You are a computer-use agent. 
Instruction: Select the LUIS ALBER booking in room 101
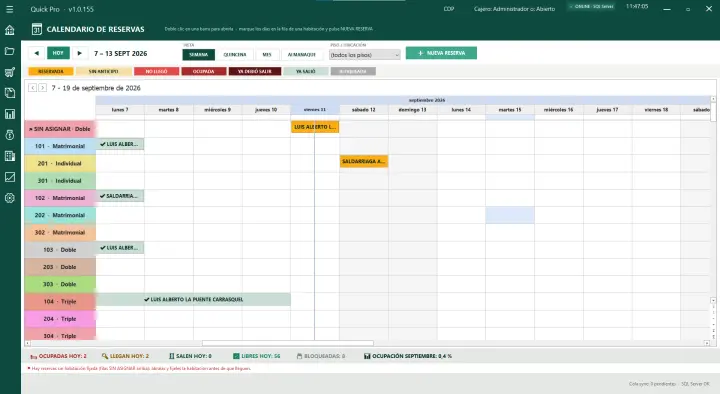[120, 144]
